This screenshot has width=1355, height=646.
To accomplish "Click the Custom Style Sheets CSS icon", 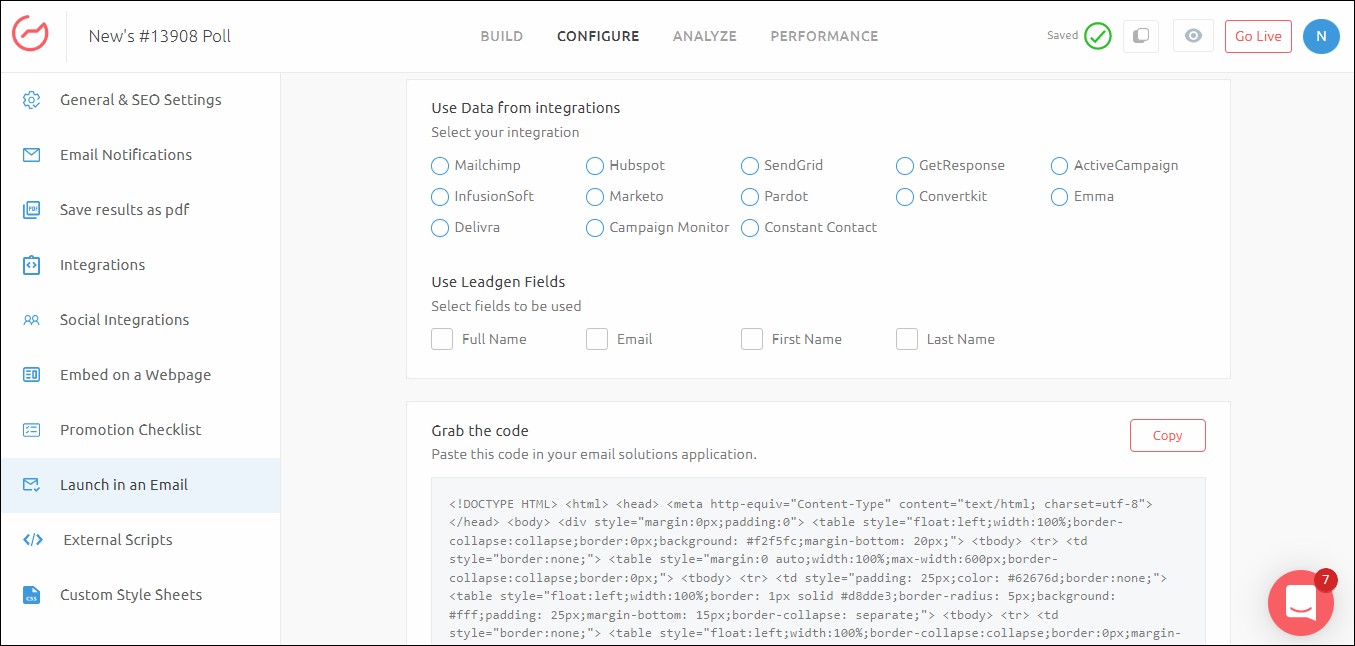I will 32,595.
